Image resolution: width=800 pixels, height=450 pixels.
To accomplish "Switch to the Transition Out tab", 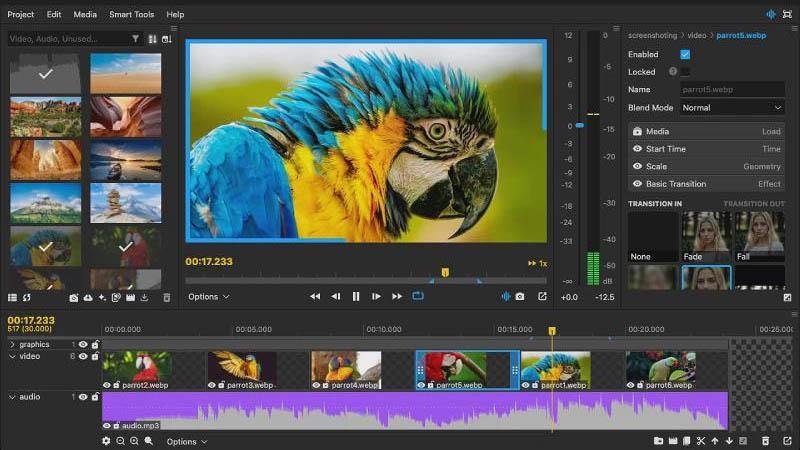I will coord(754,204).
